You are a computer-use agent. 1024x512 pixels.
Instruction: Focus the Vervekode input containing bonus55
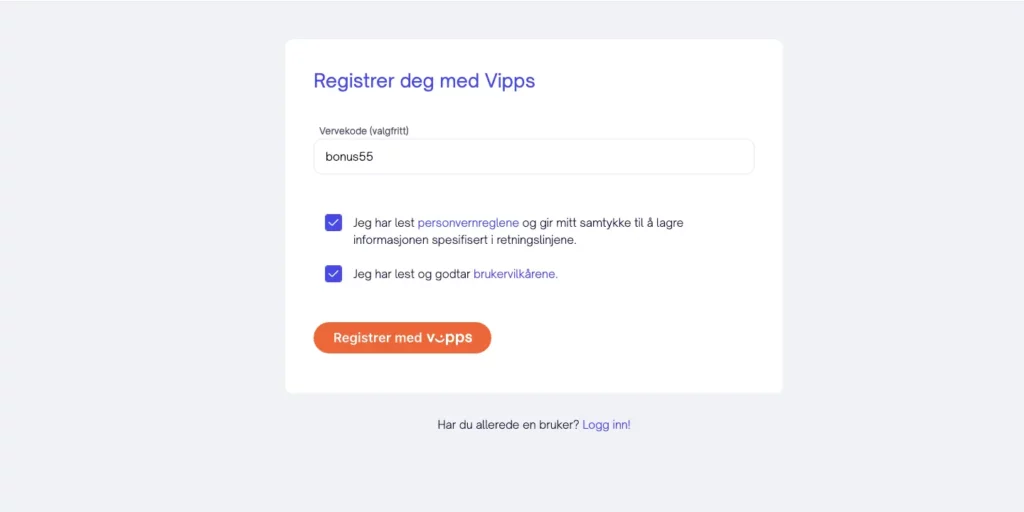click(x=534, y=157)
